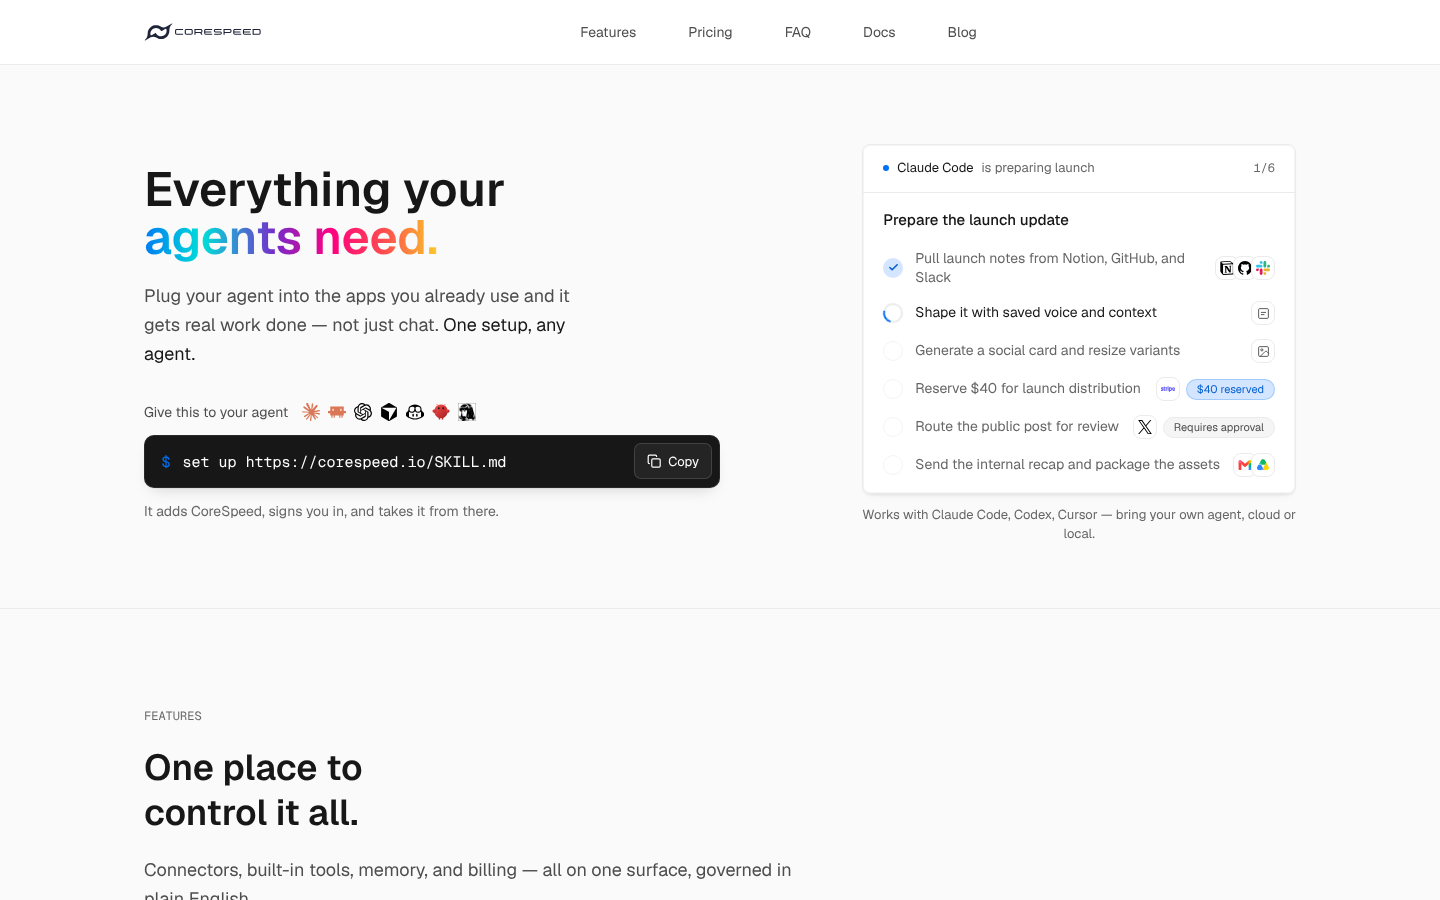Click "It adds CoreSpeed, signs you in" caption

point(321,511)
